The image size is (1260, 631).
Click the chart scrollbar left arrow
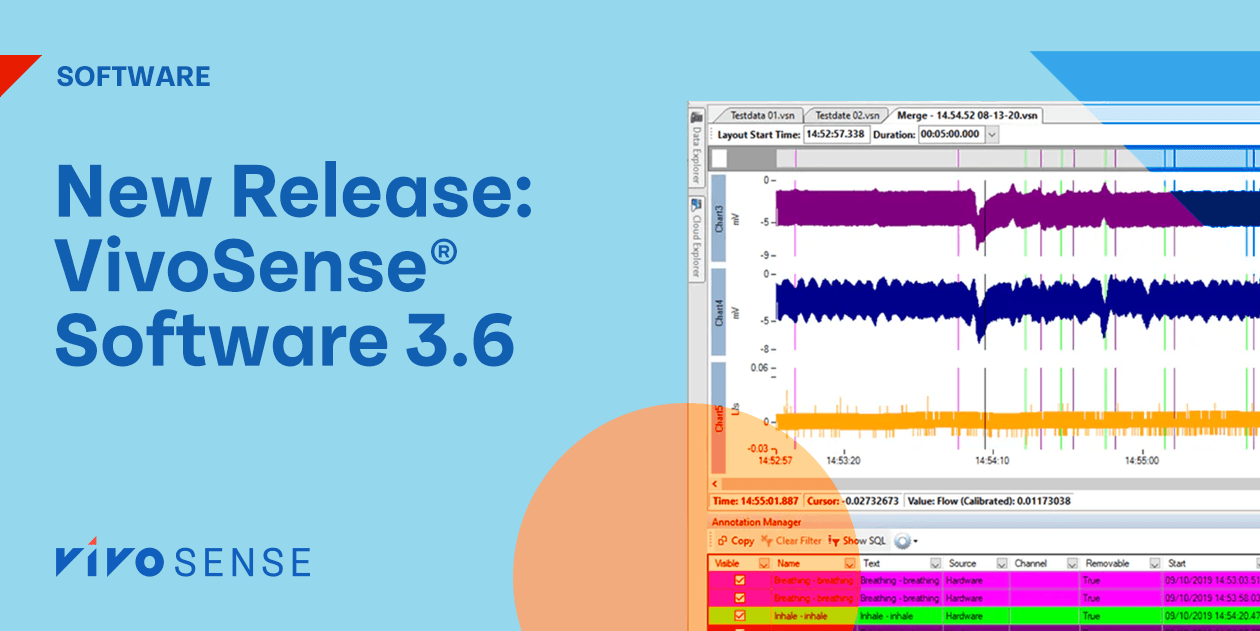[715, 483]
